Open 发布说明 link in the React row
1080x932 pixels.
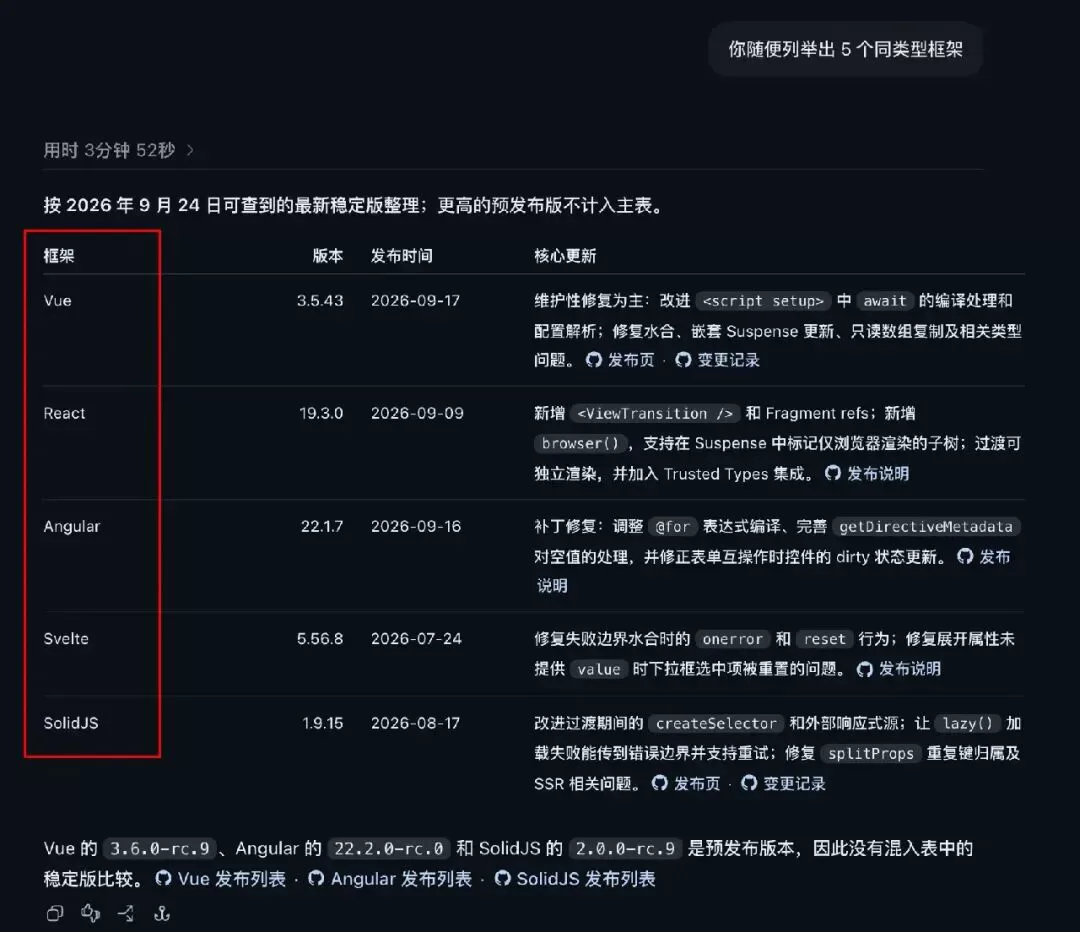(867, 473)
